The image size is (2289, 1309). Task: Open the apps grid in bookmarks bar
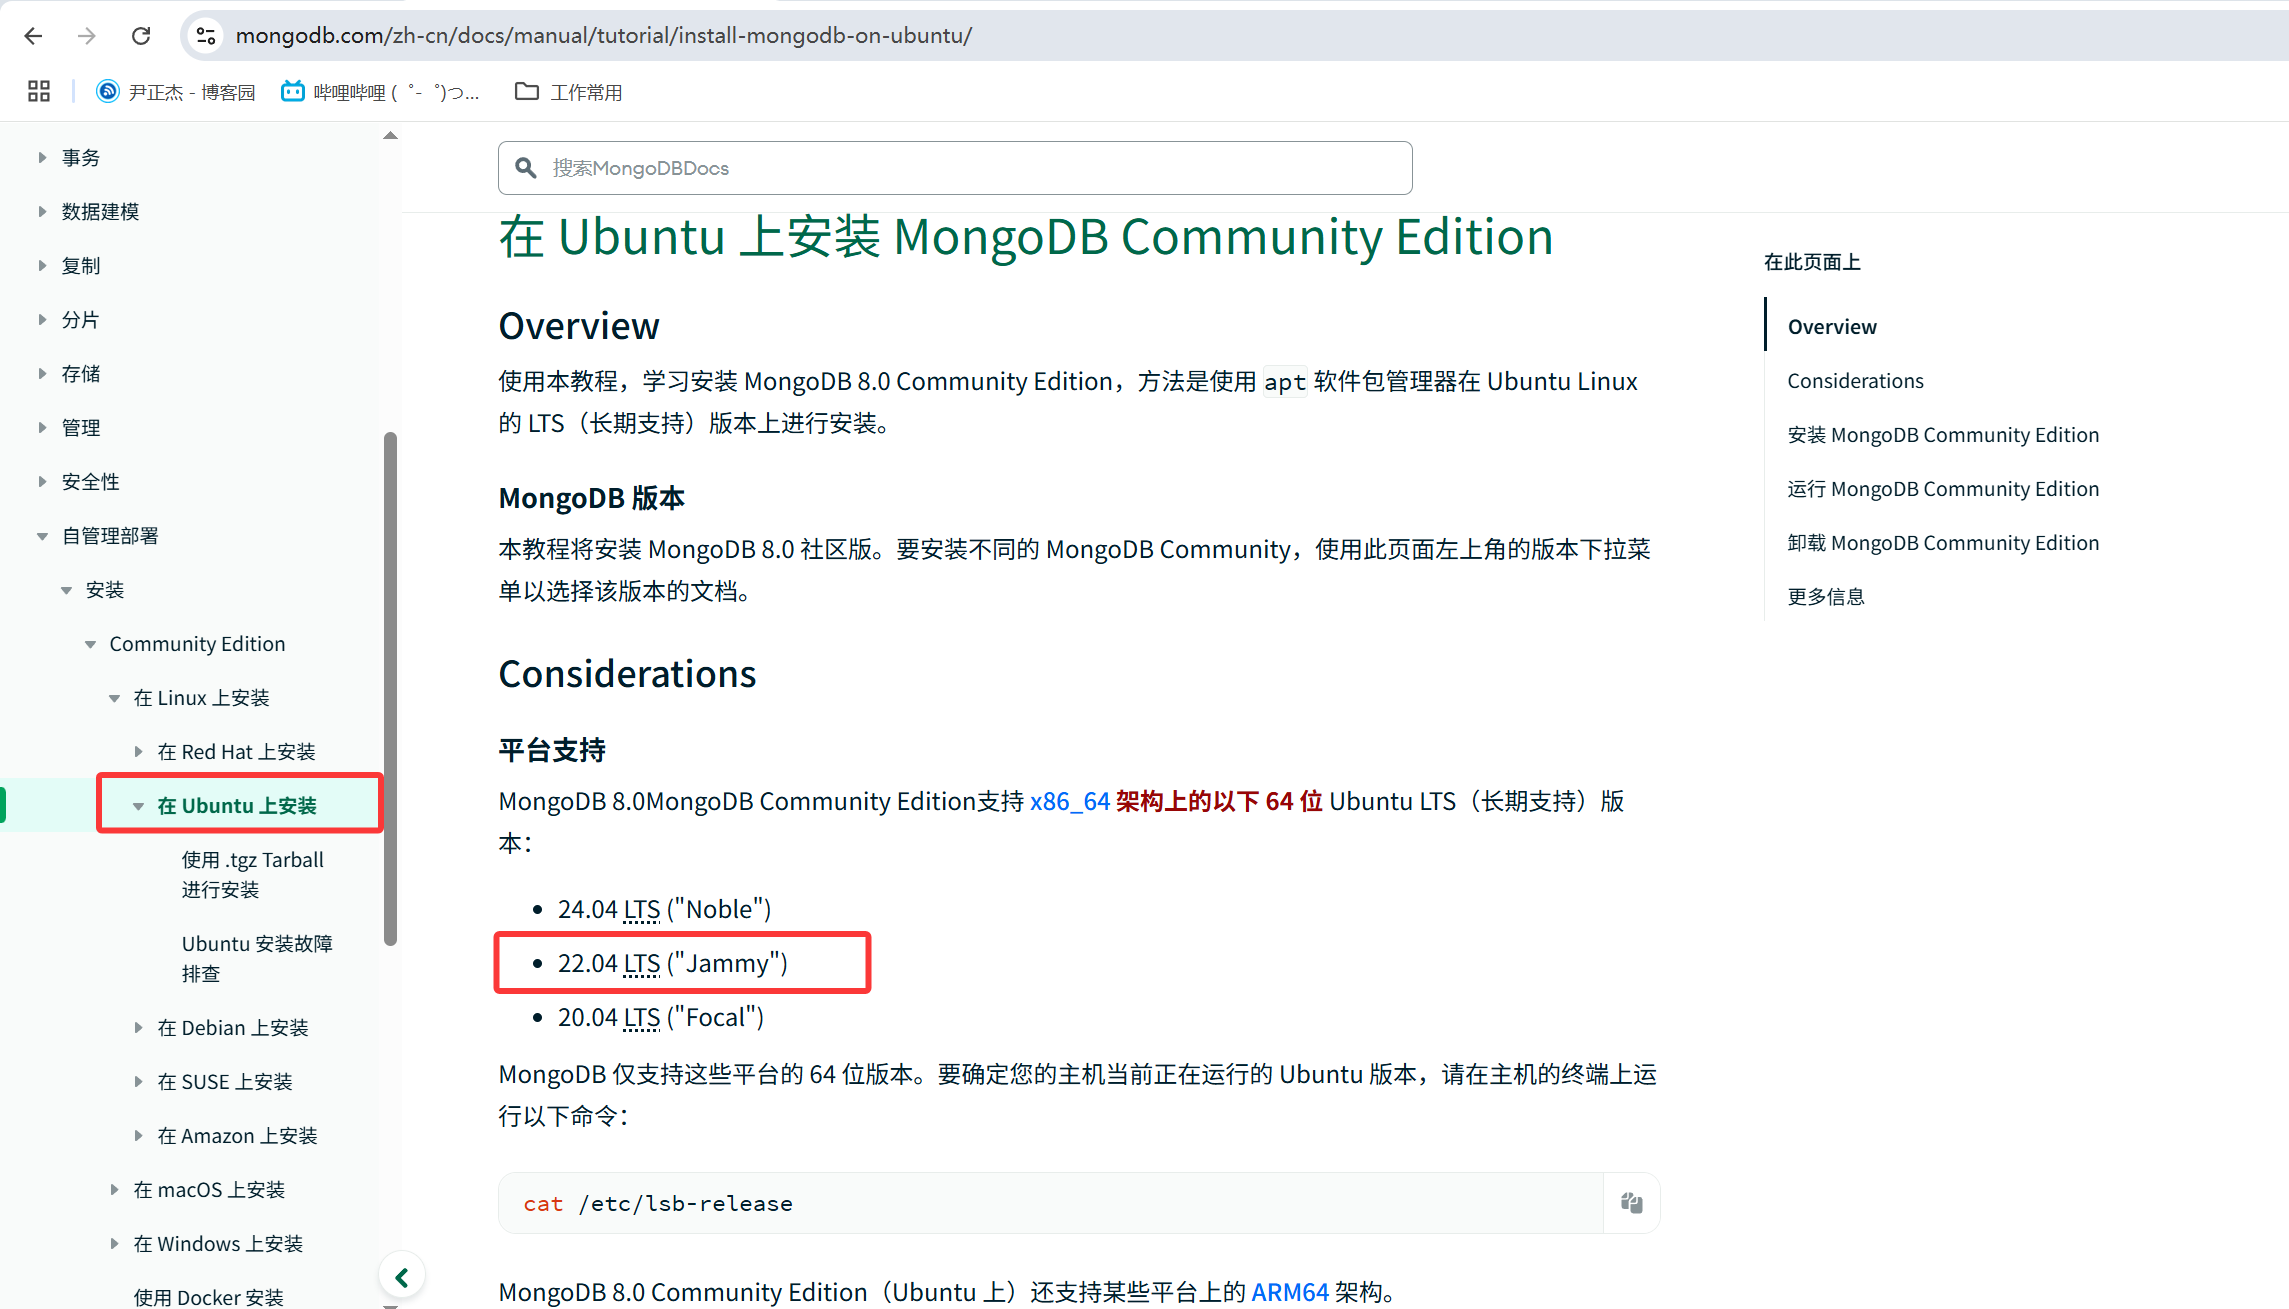39,92
